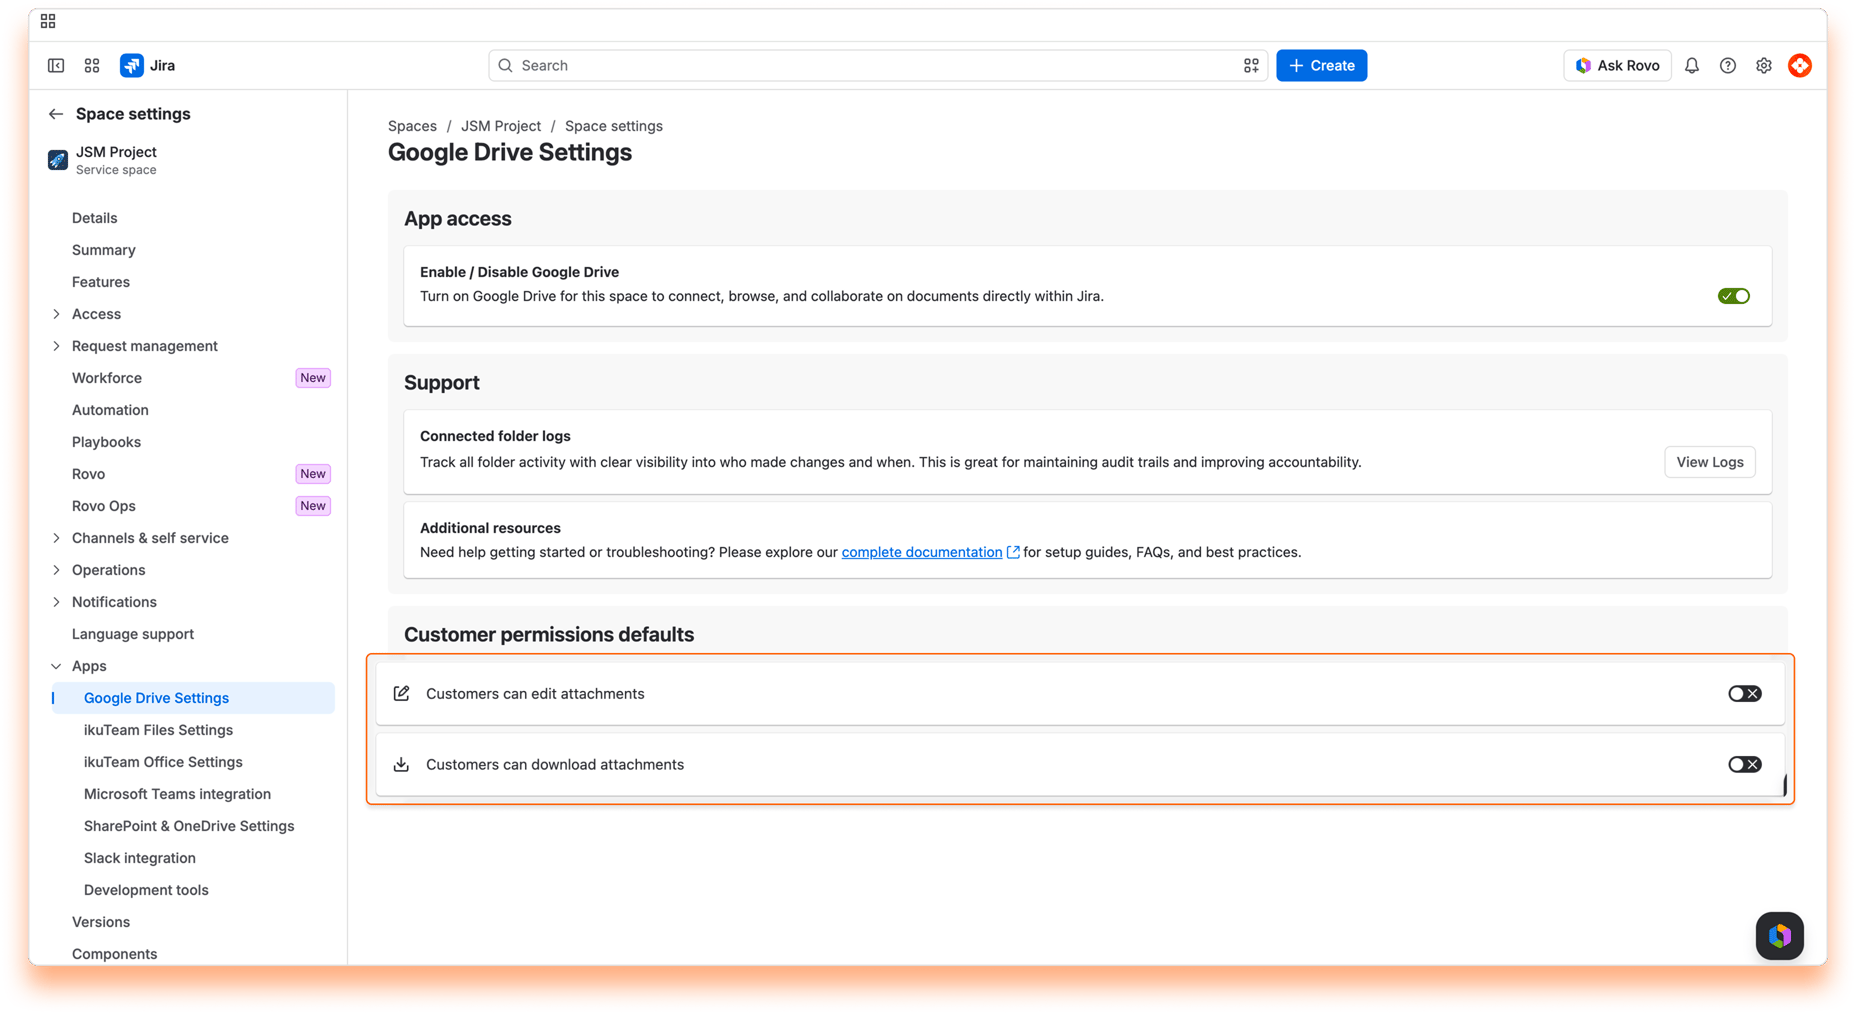Click the JSM Project space icon
The image size is (1856, 1014).
coord(58,160)
